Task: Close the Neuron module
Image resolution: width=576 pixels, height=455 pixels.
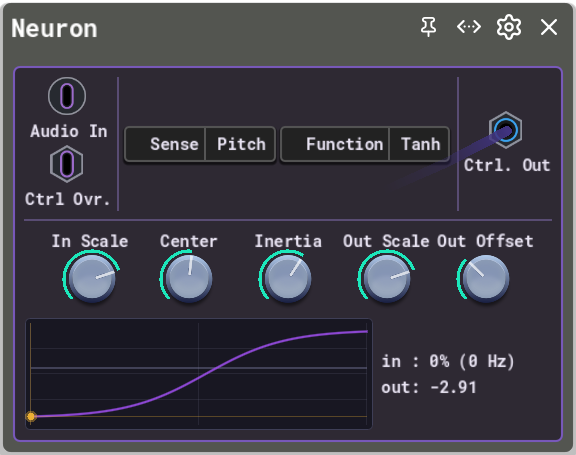Action: pyautogui.click(x=549, y=27)
